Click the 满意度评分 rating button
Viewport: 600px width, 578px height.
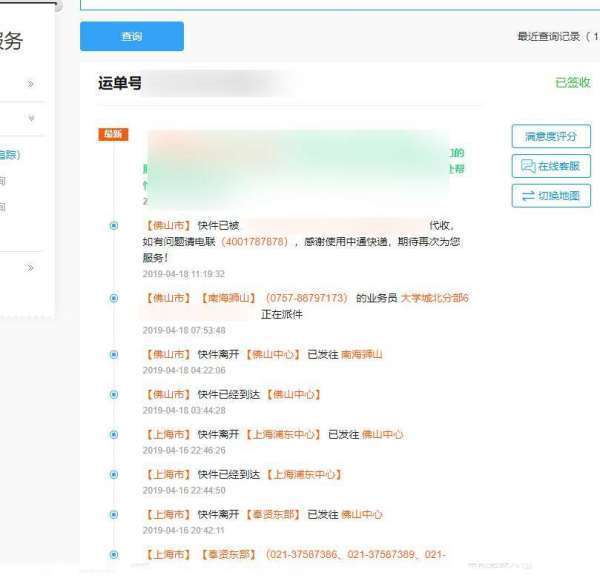tap(551, 137)
